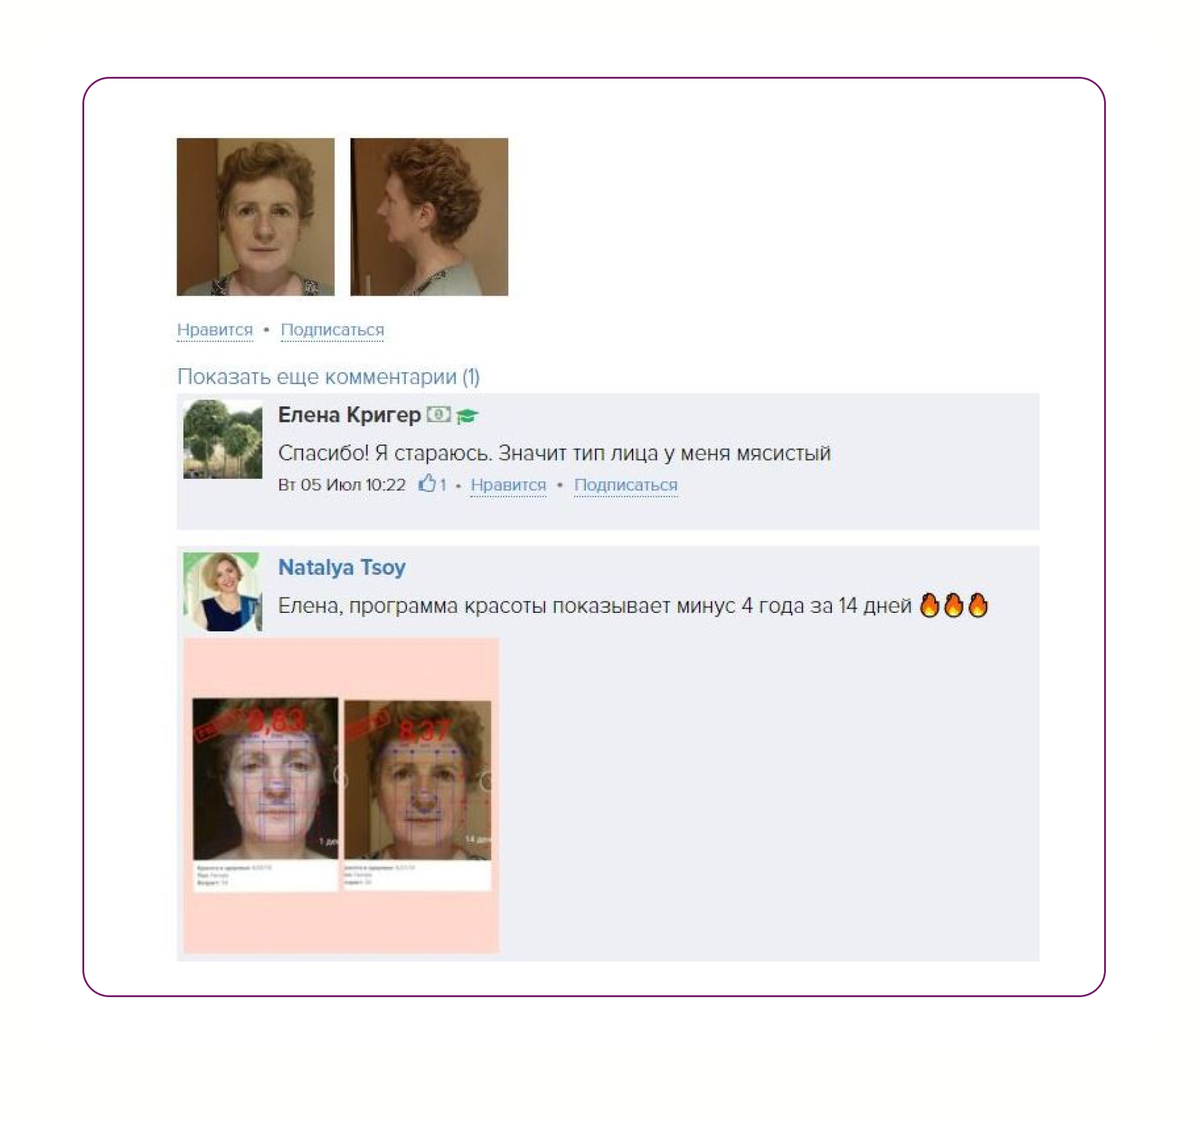Screen dimensions: 1200x1125
Task: Open the Елена Кригер profile name
Action: click(349, 415)
